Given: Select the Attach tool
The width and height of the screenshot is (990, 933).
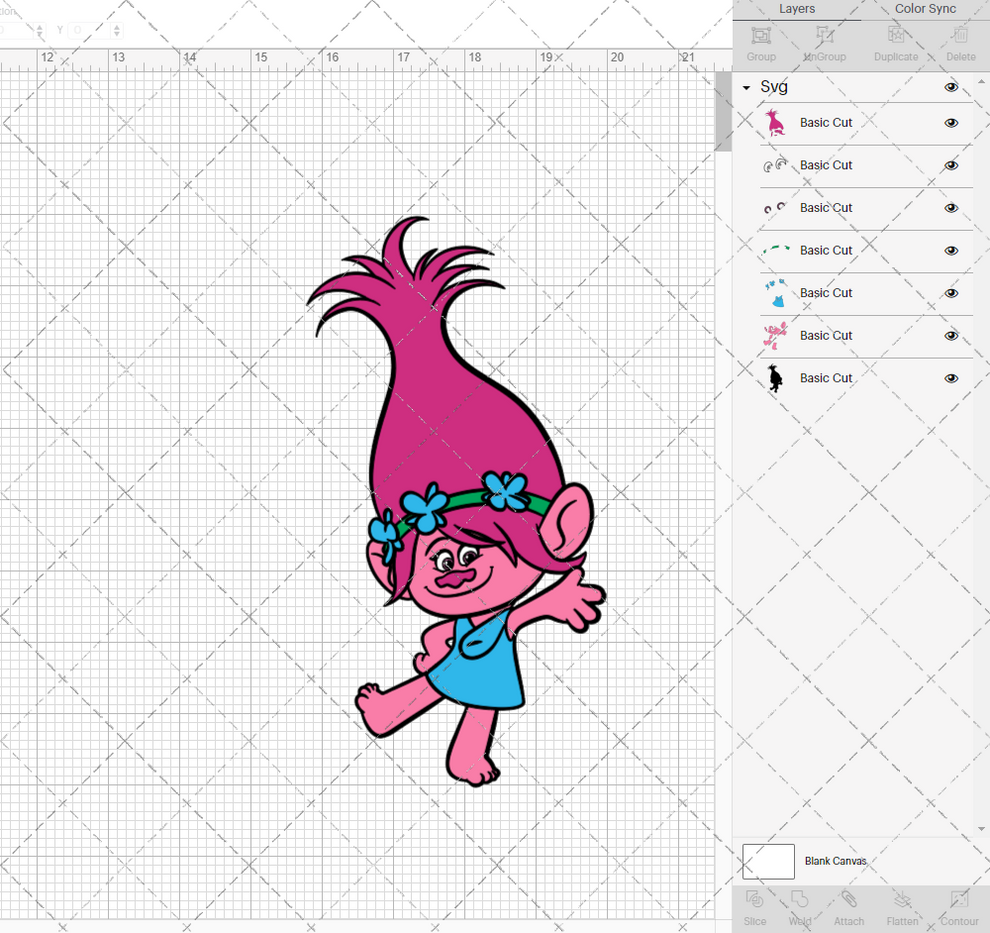Looking at the screenshot, I should 849,907.
